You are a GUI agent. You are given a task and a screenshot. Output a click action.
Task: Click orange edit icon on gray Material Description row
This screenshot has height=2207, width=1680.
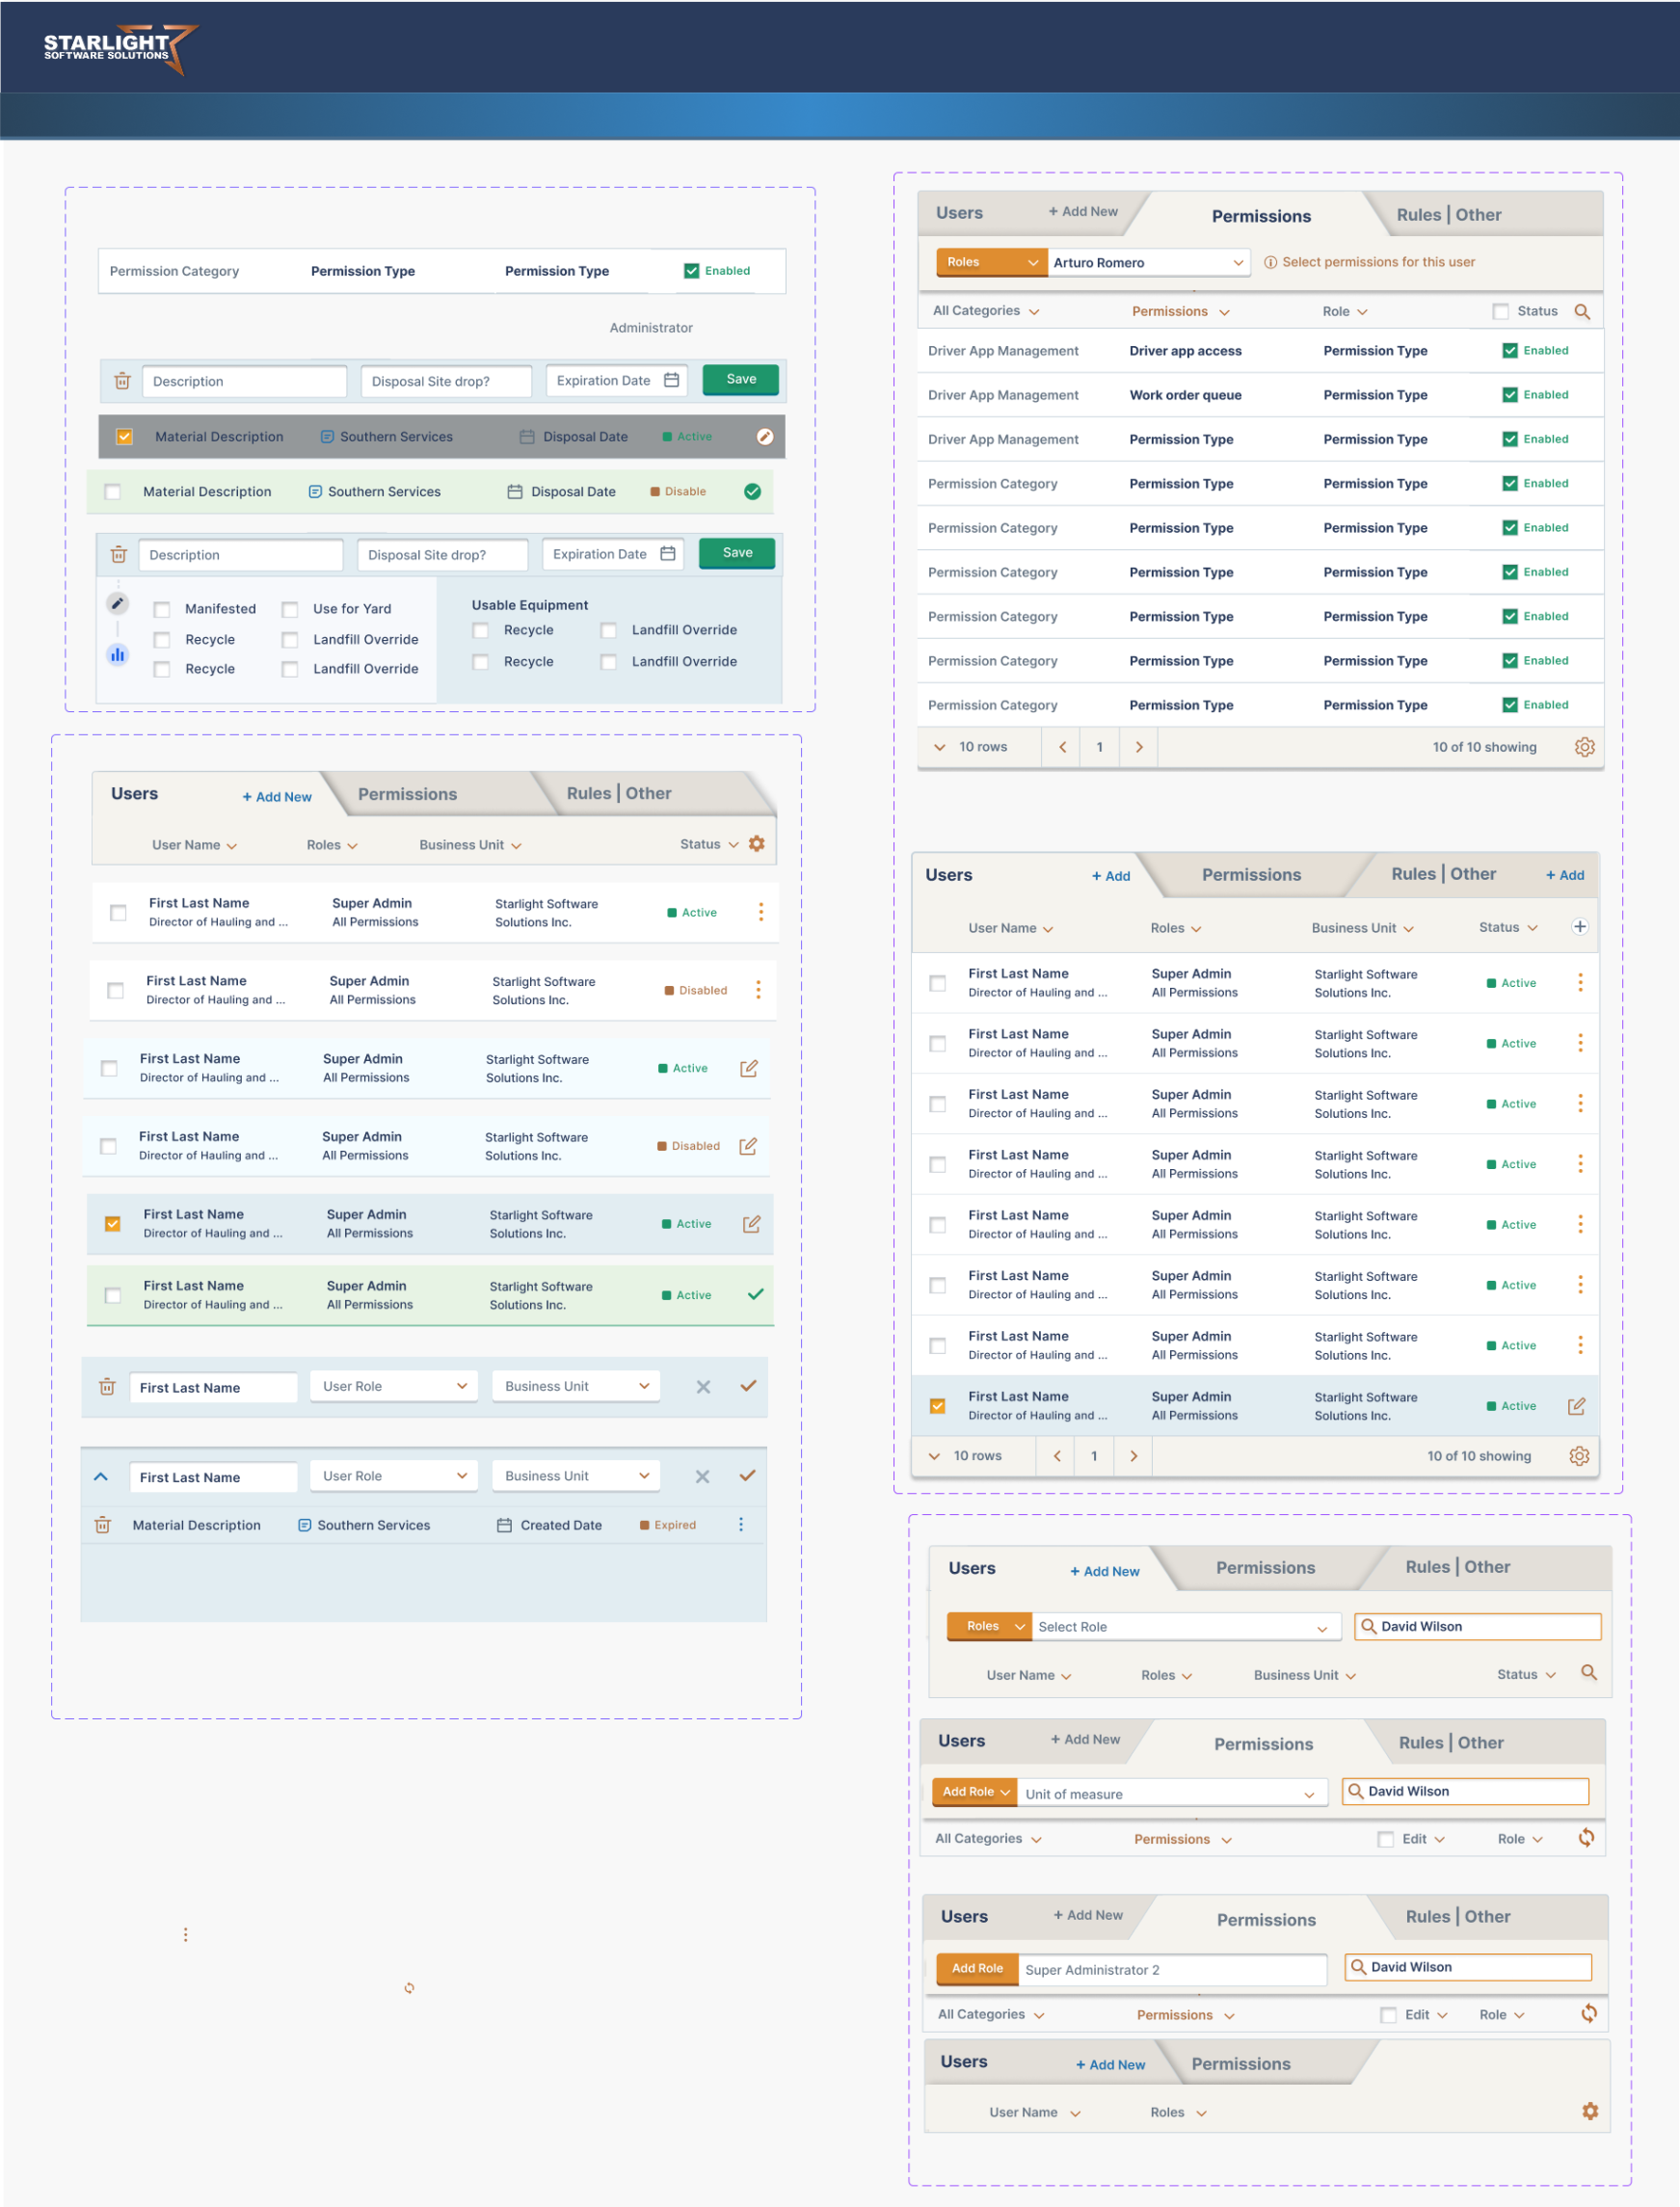click(764, 436)
